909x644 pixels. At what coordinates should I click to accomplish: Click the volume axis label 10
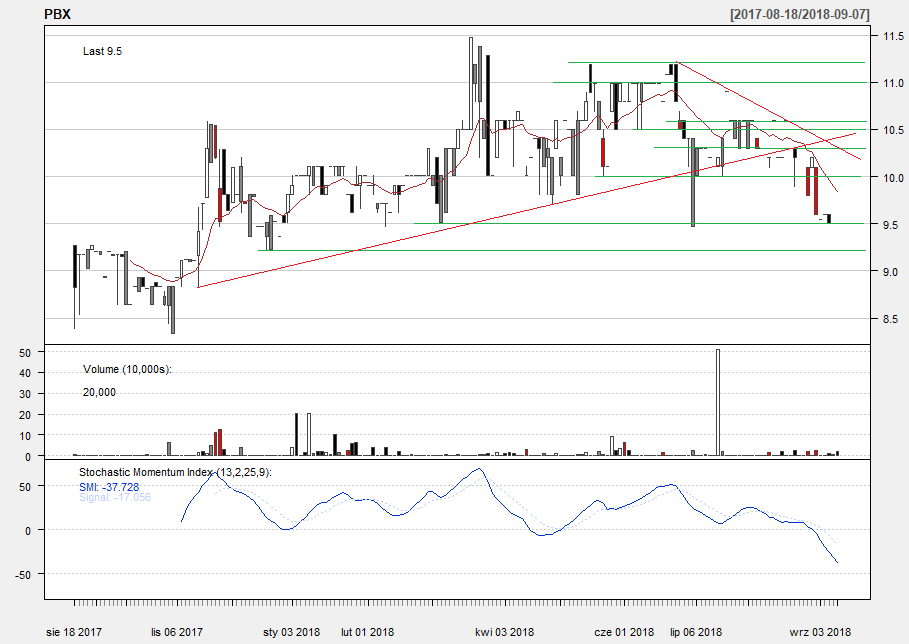(x=25, y=436)
